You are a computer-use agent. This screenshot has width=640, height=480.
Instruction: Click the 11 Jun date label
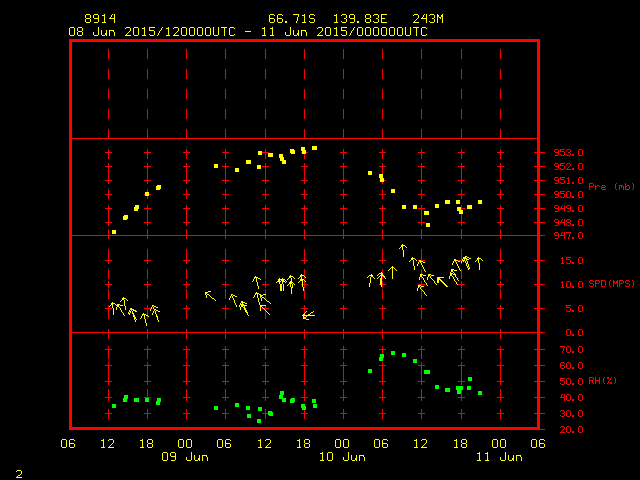click(499, 457)
